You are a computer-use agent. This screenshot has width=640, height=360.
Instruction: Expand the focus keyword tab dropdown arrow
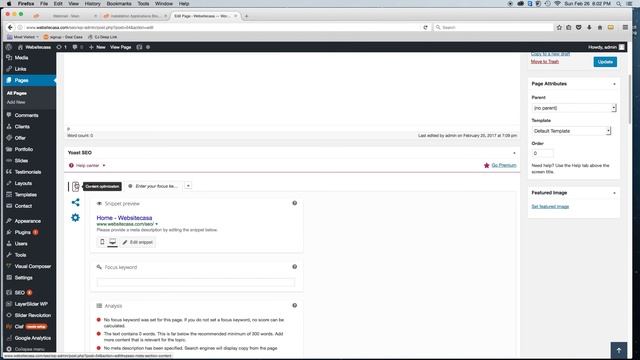[188, 186]
